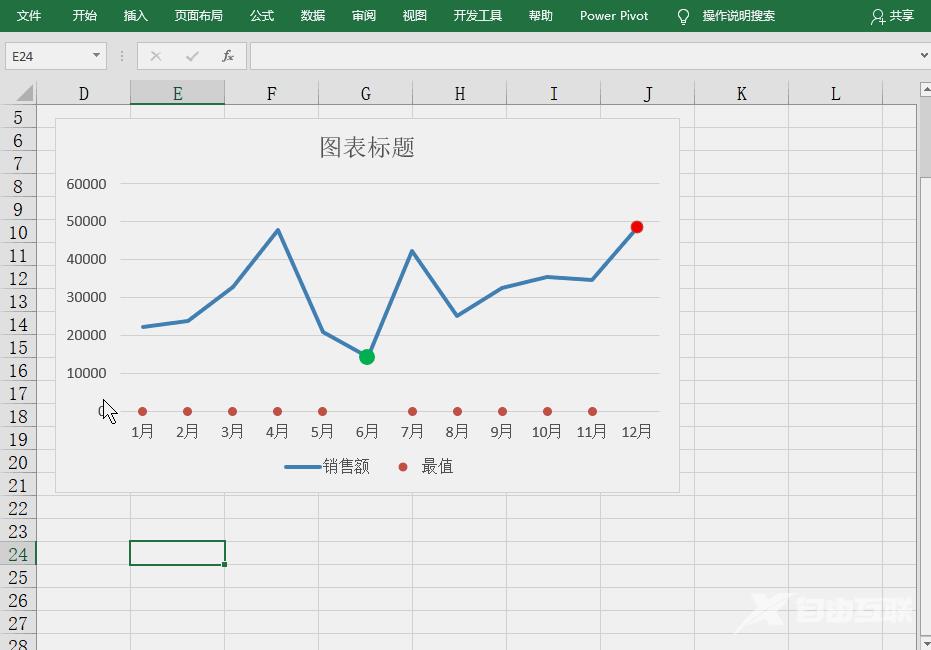Click the Share person icon beside 共享
Image resolution: width=931 pixels, height=650 pixels.
click(876, 16)
